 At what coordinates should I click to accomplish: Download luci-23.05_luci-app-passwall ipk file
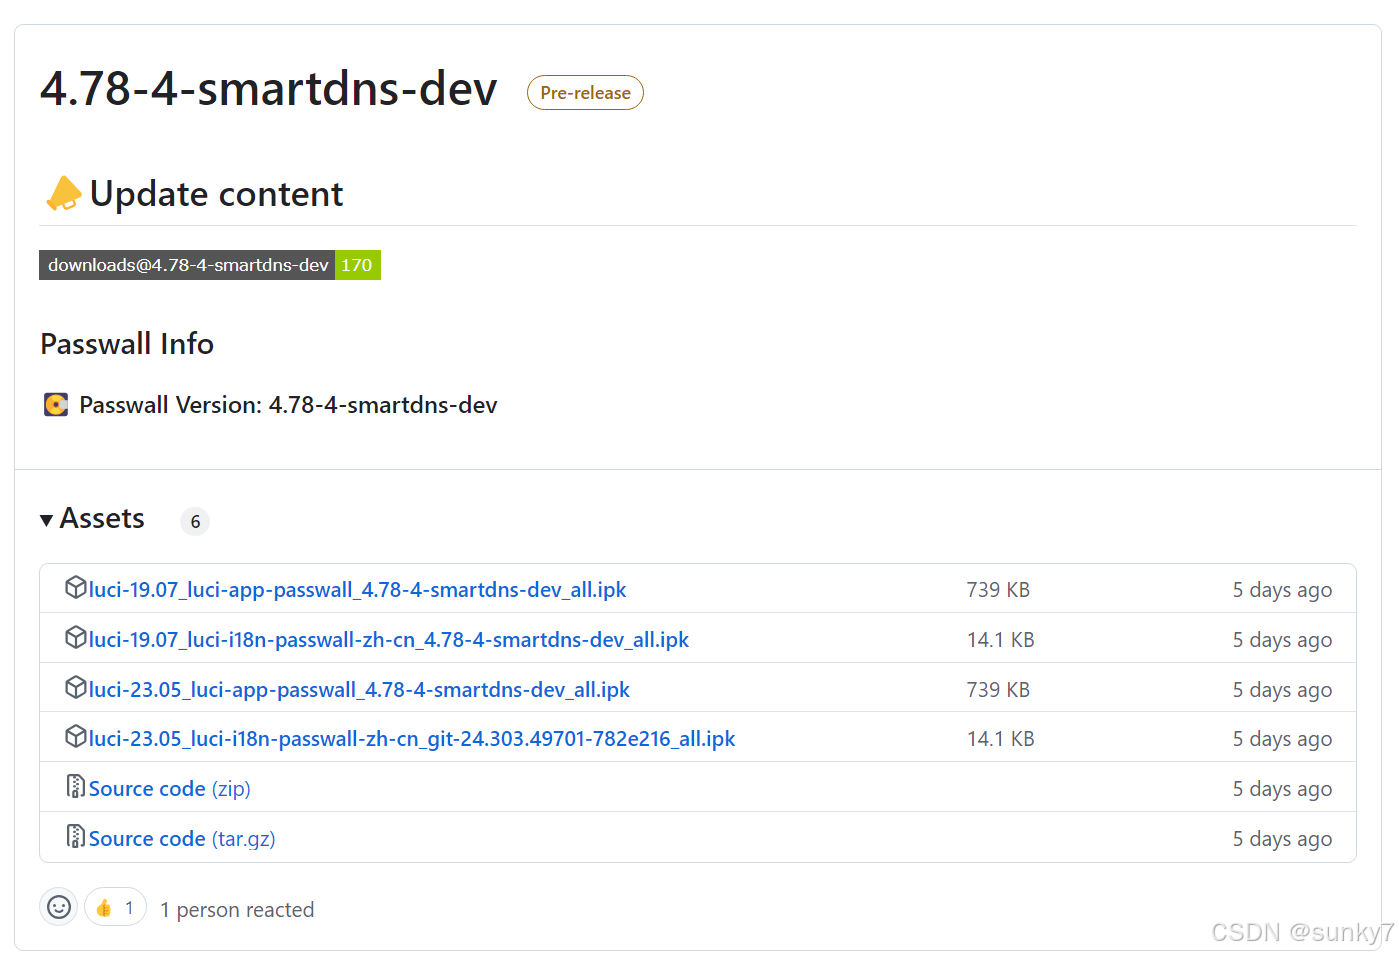point(359,690)
